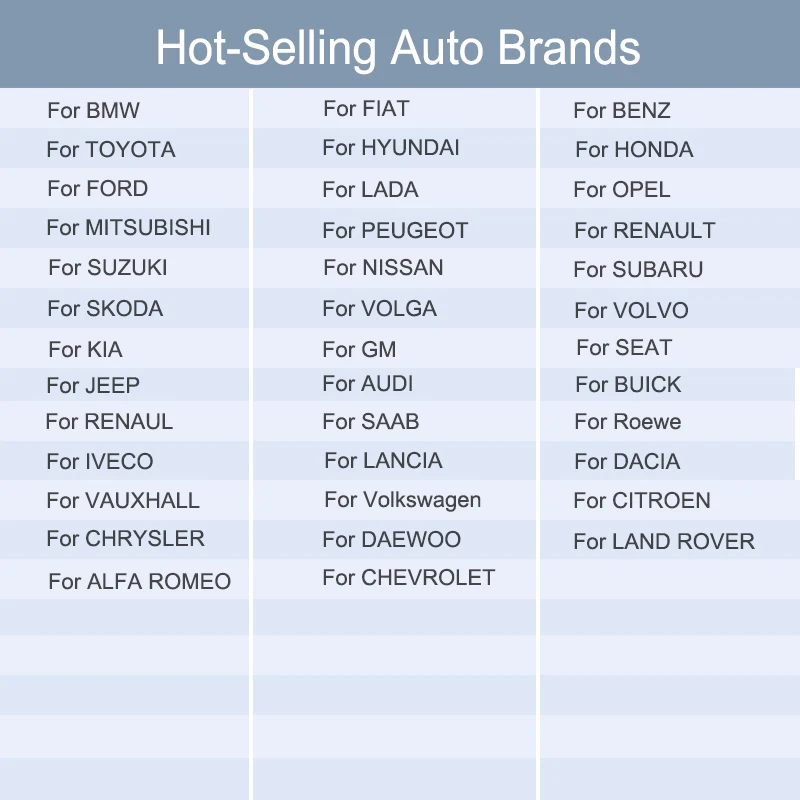Click the 'For HYUNDAI' text

(391, 148)
